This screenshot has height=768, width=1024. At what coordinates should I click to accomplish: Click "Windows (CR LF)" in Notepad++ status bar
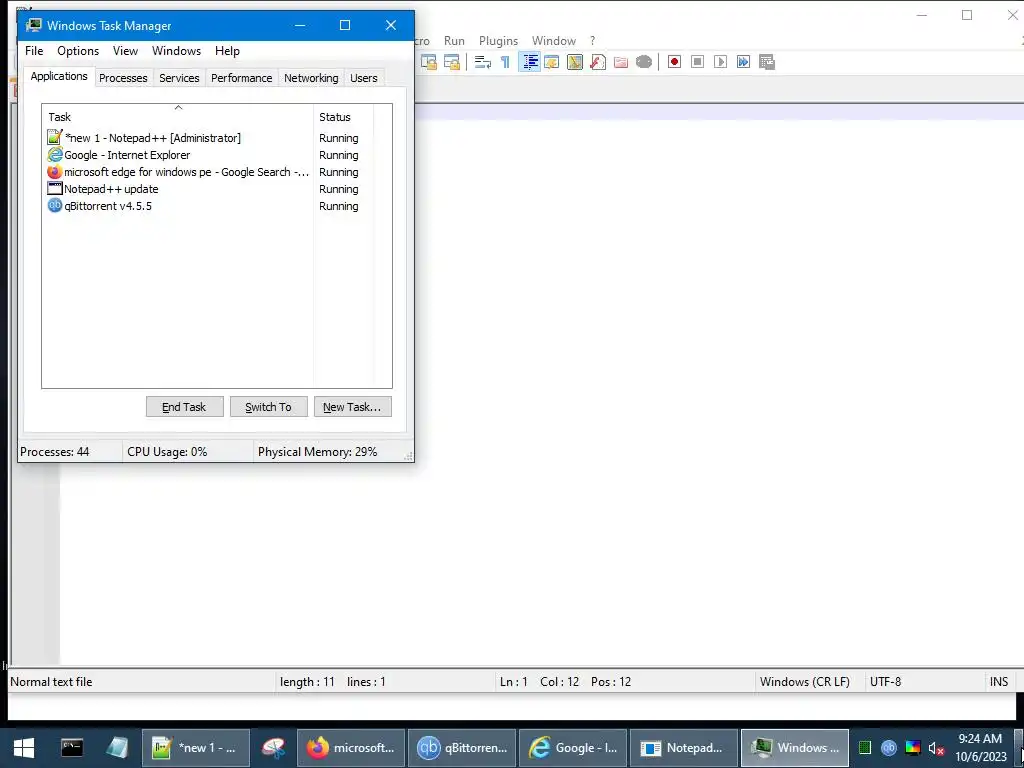point(805,682)
